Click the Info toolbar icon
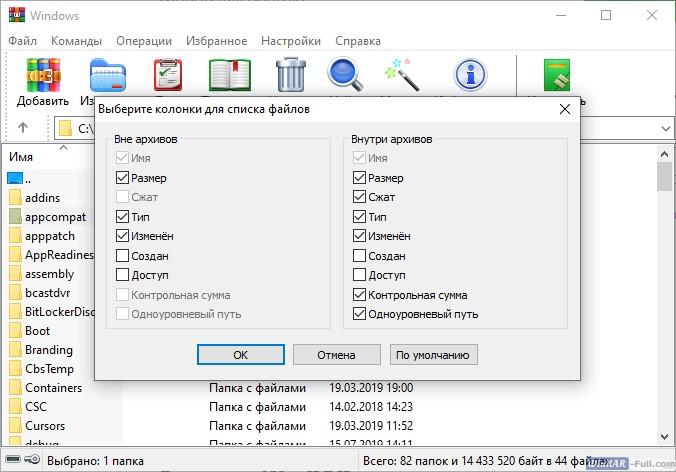Viewport: 676px width, 472px height. [470, 75]
